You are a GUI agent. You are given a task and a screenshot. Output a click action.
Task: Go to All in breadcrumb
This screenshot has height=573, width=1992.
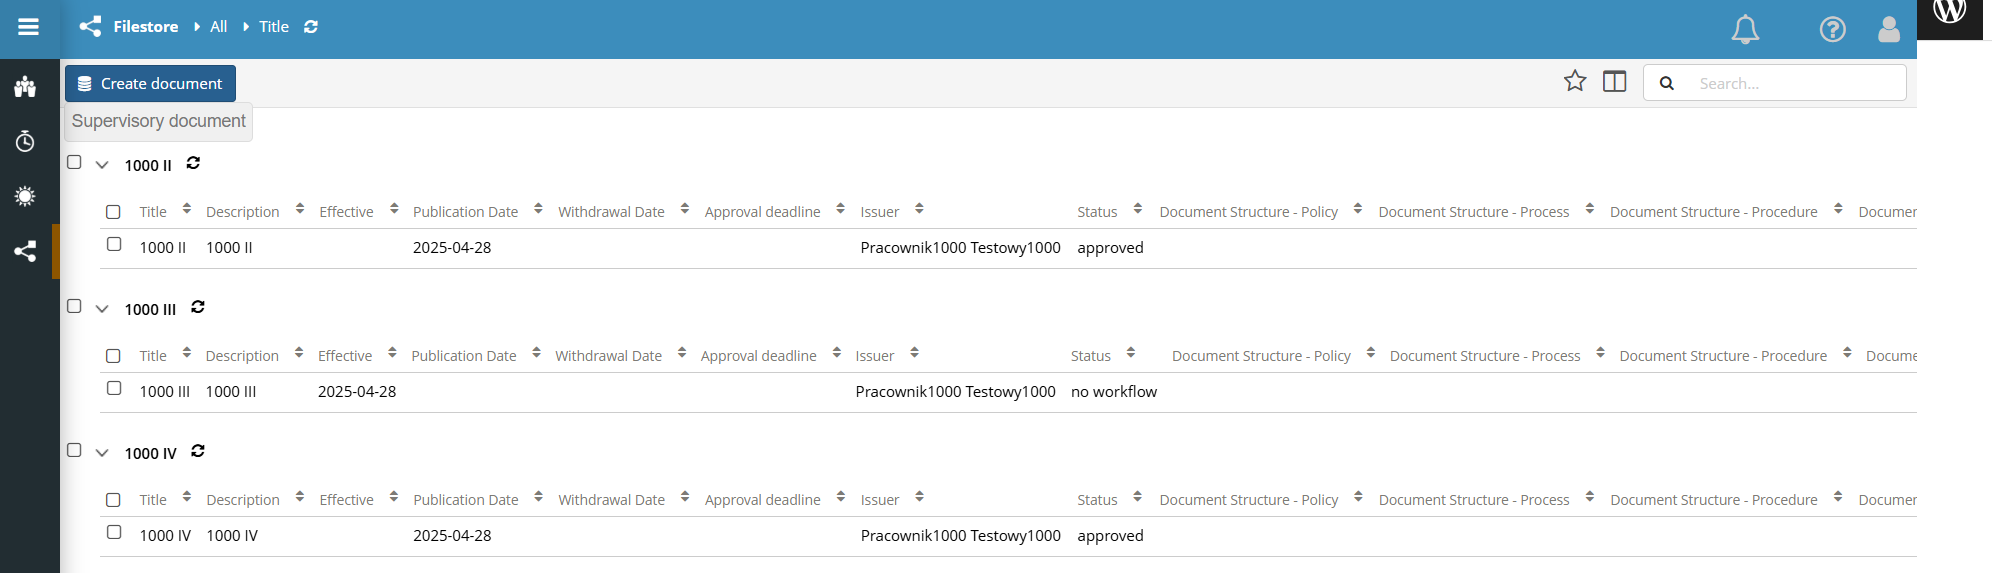pos(218,27)
